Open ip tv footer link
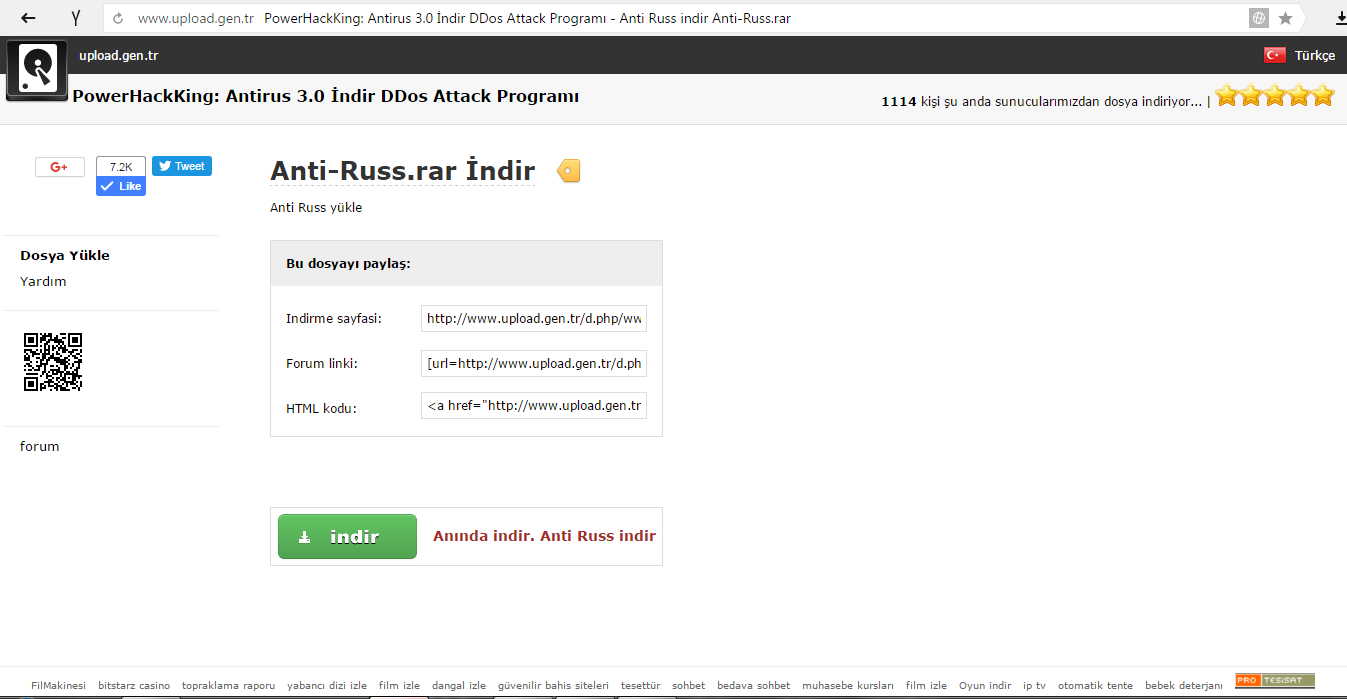This screenshot has height=699, width=1347. pyautogui.click(x=1035, y=685)
